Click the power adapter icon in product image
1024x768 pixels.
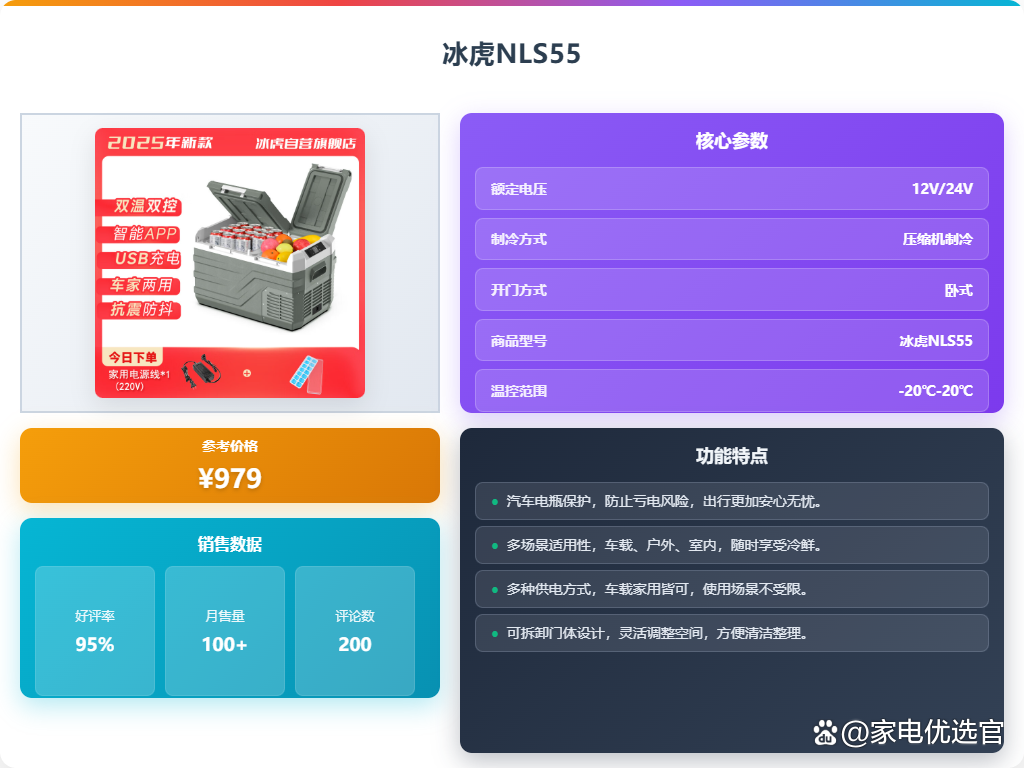[x=201, y=372]
